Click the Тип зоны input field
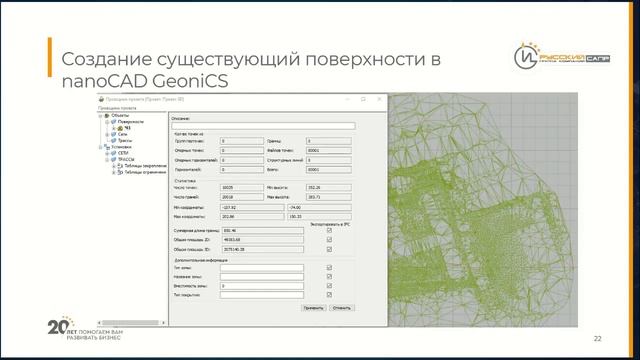This screenshot has height=360, width=640. coord(262,268)
